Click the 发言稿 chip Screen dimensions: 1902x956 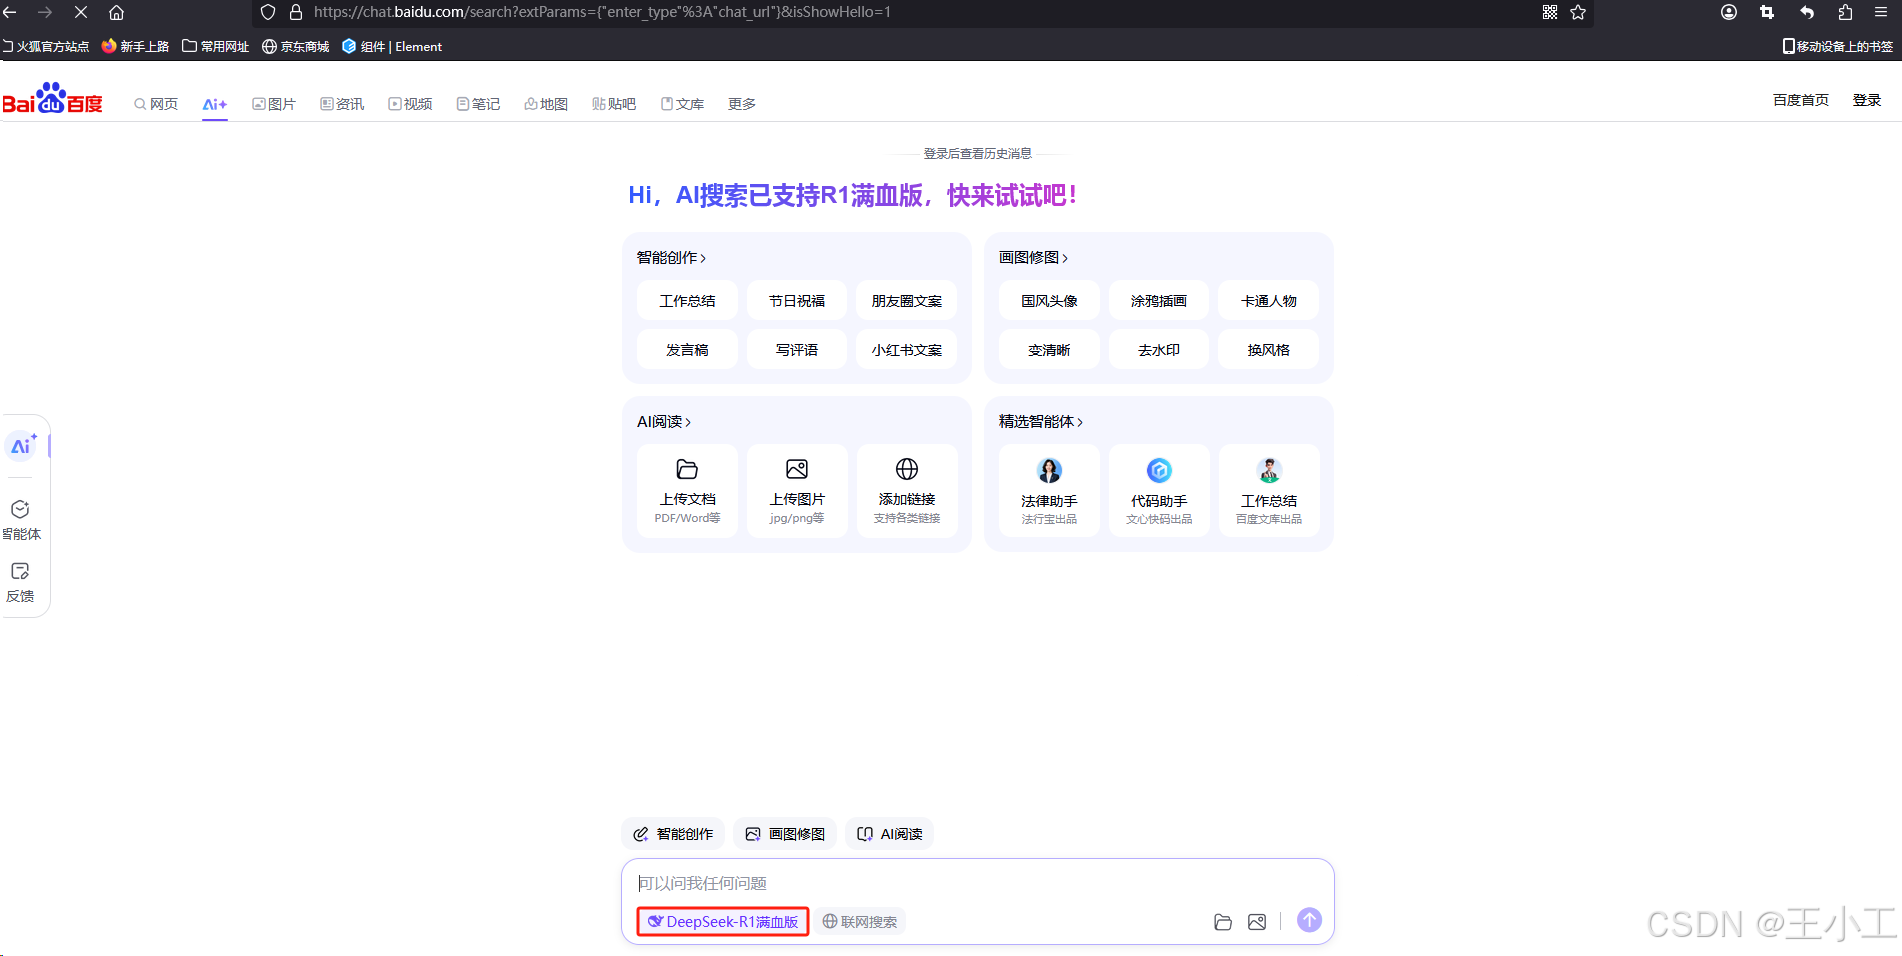tap(687, 350)
